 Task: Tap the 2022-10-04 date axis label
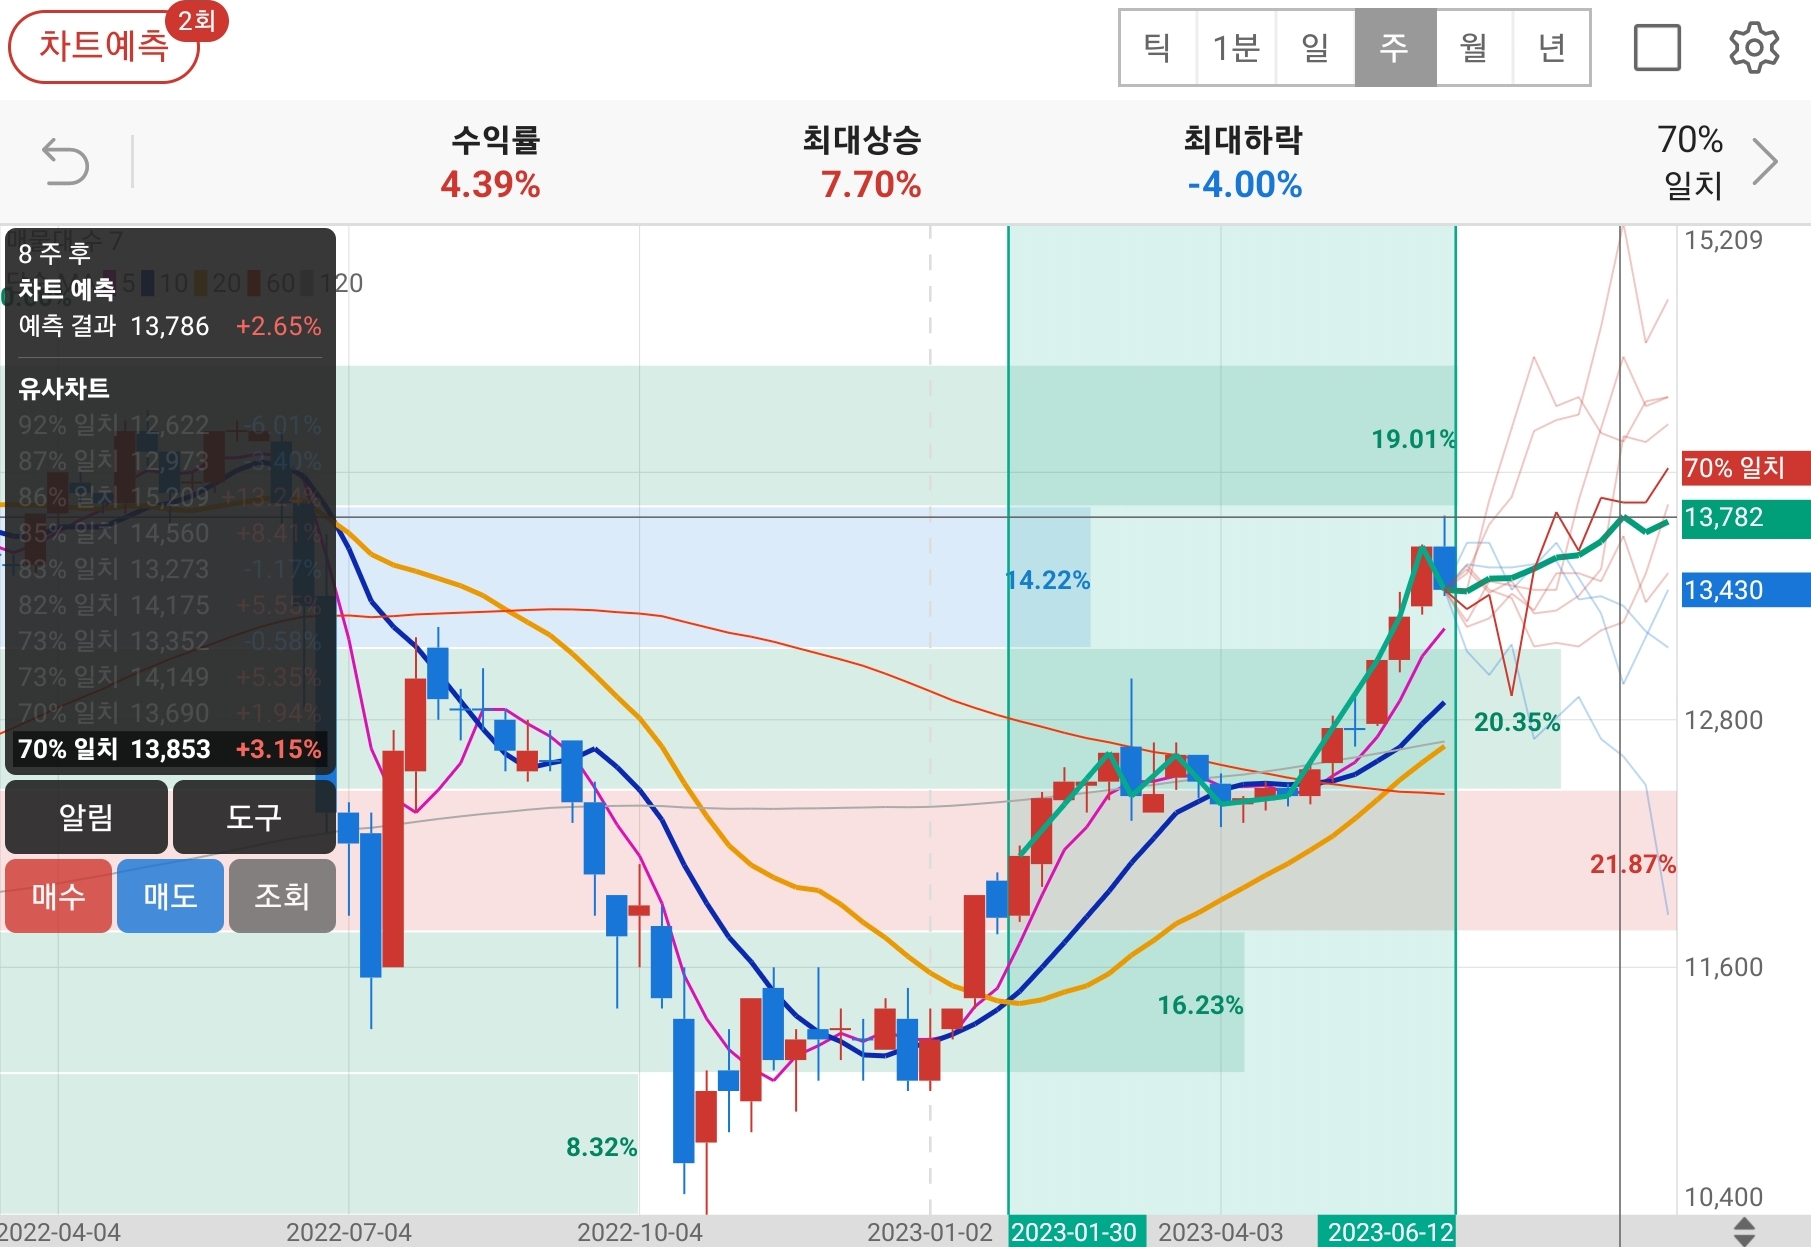640,1232
